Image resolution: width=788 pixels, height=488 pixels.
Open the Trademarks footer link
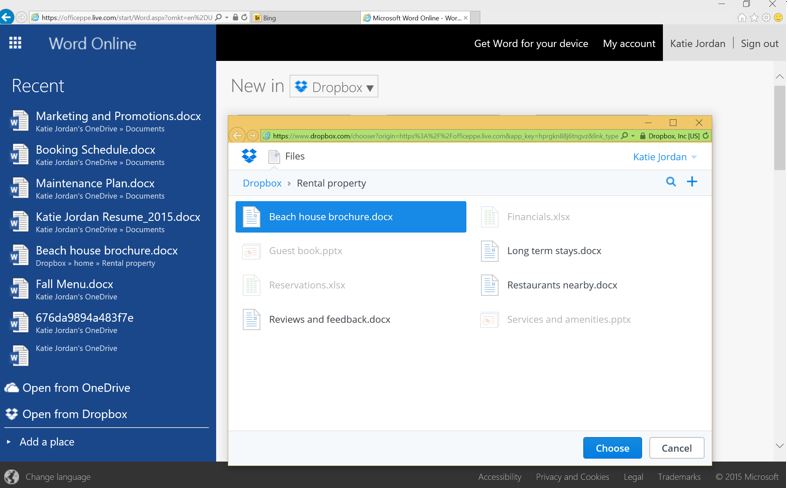click(679, 476)
